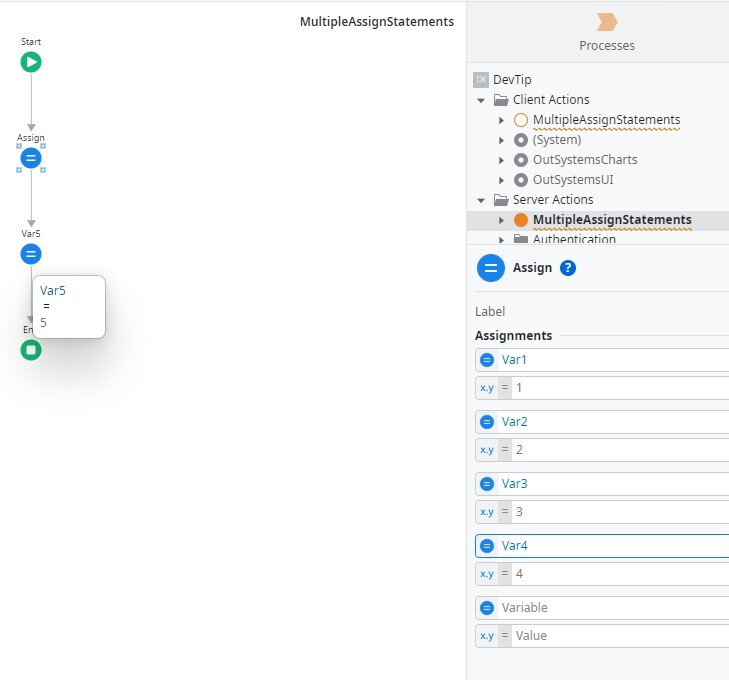Collapse the Server Actions folder

482,200
